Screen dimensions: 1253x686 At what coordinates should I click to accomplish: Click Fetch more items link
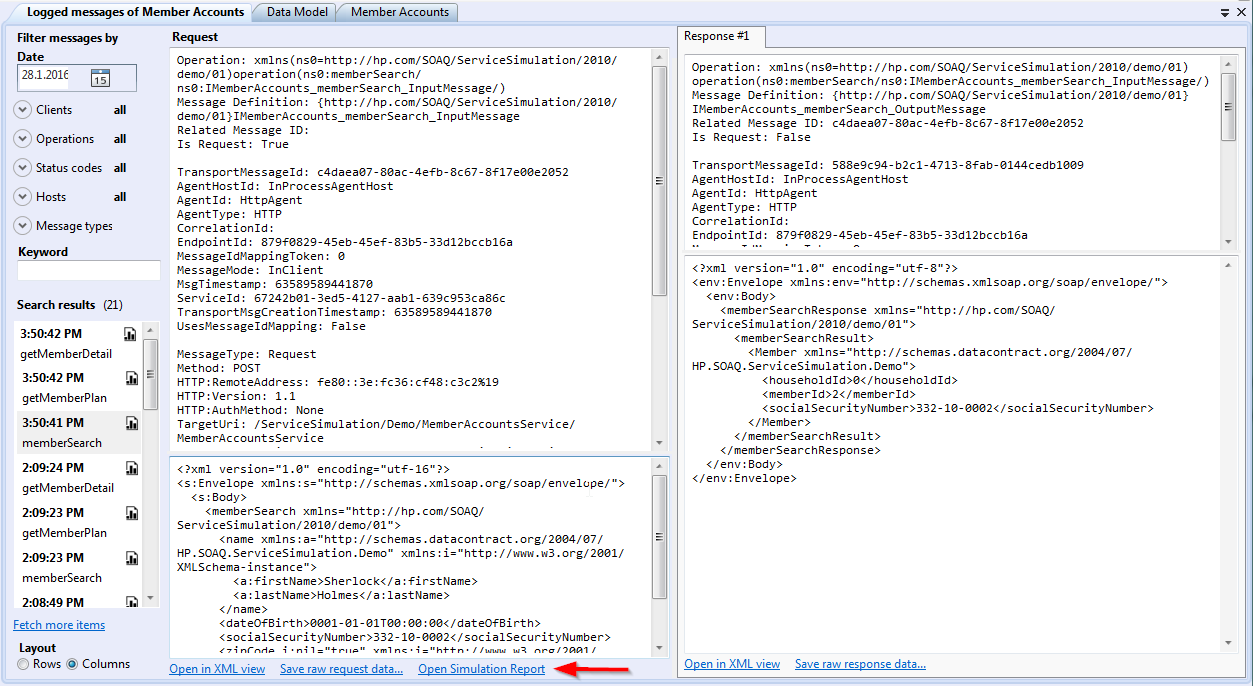pyautogui.click(x=59, y=625)
